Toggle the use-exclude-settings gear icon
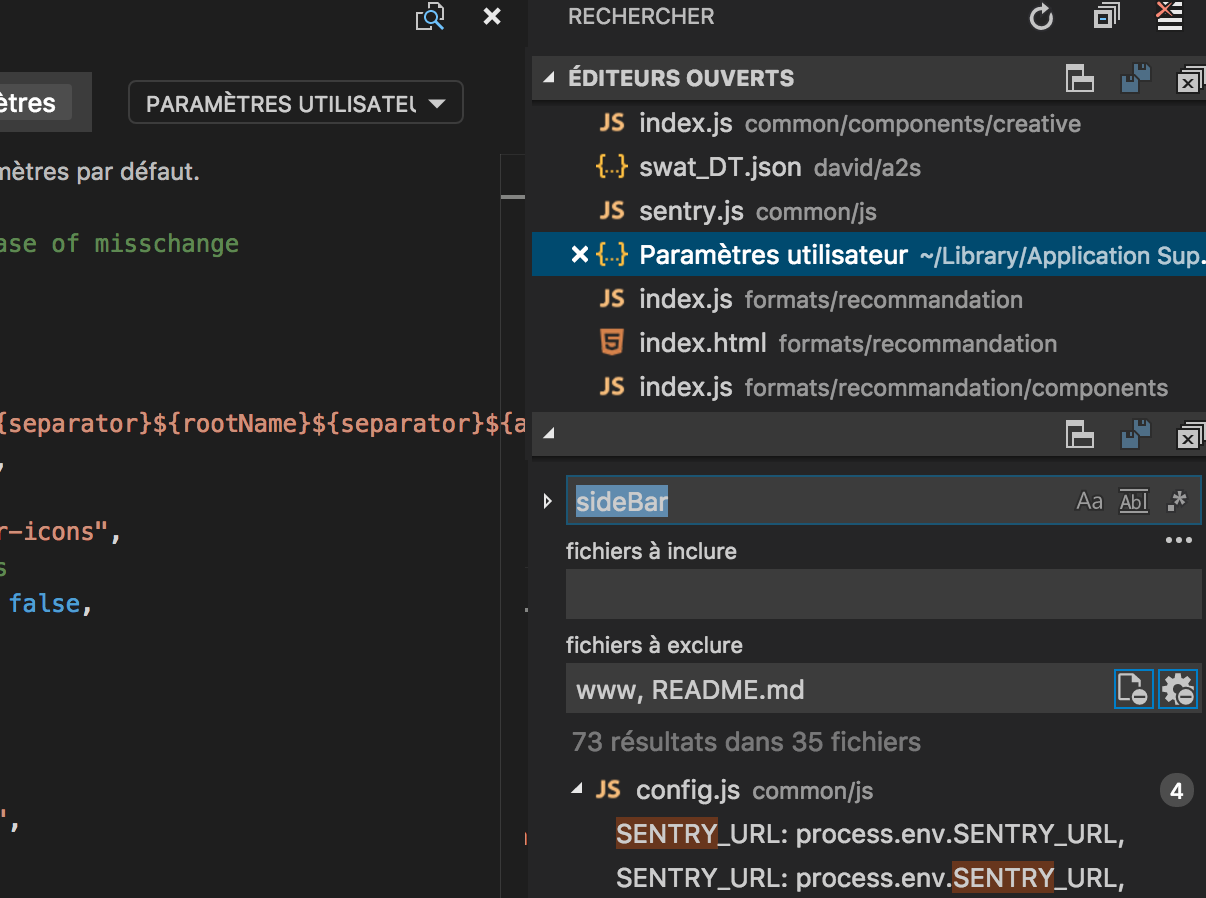This screenshot has height=898, width=1206. tap(1177, 689)
